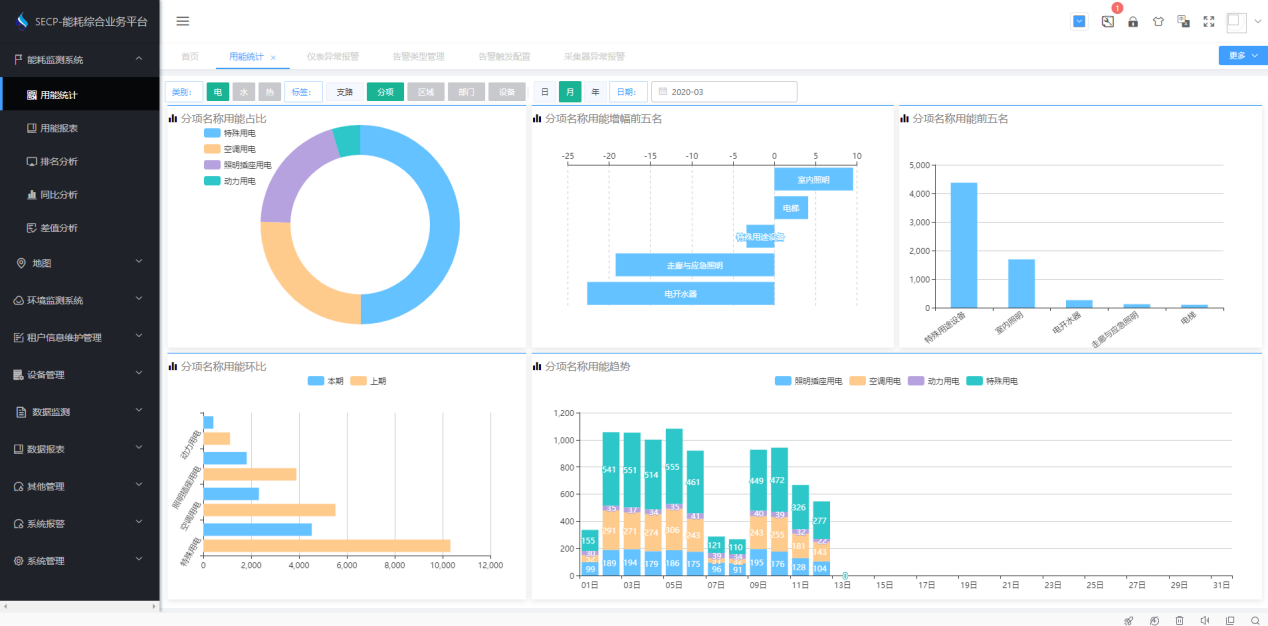The width and height of the screenshot is (1268, 626).
Task: Click the lock screen icon
Action: point(1133,21)
